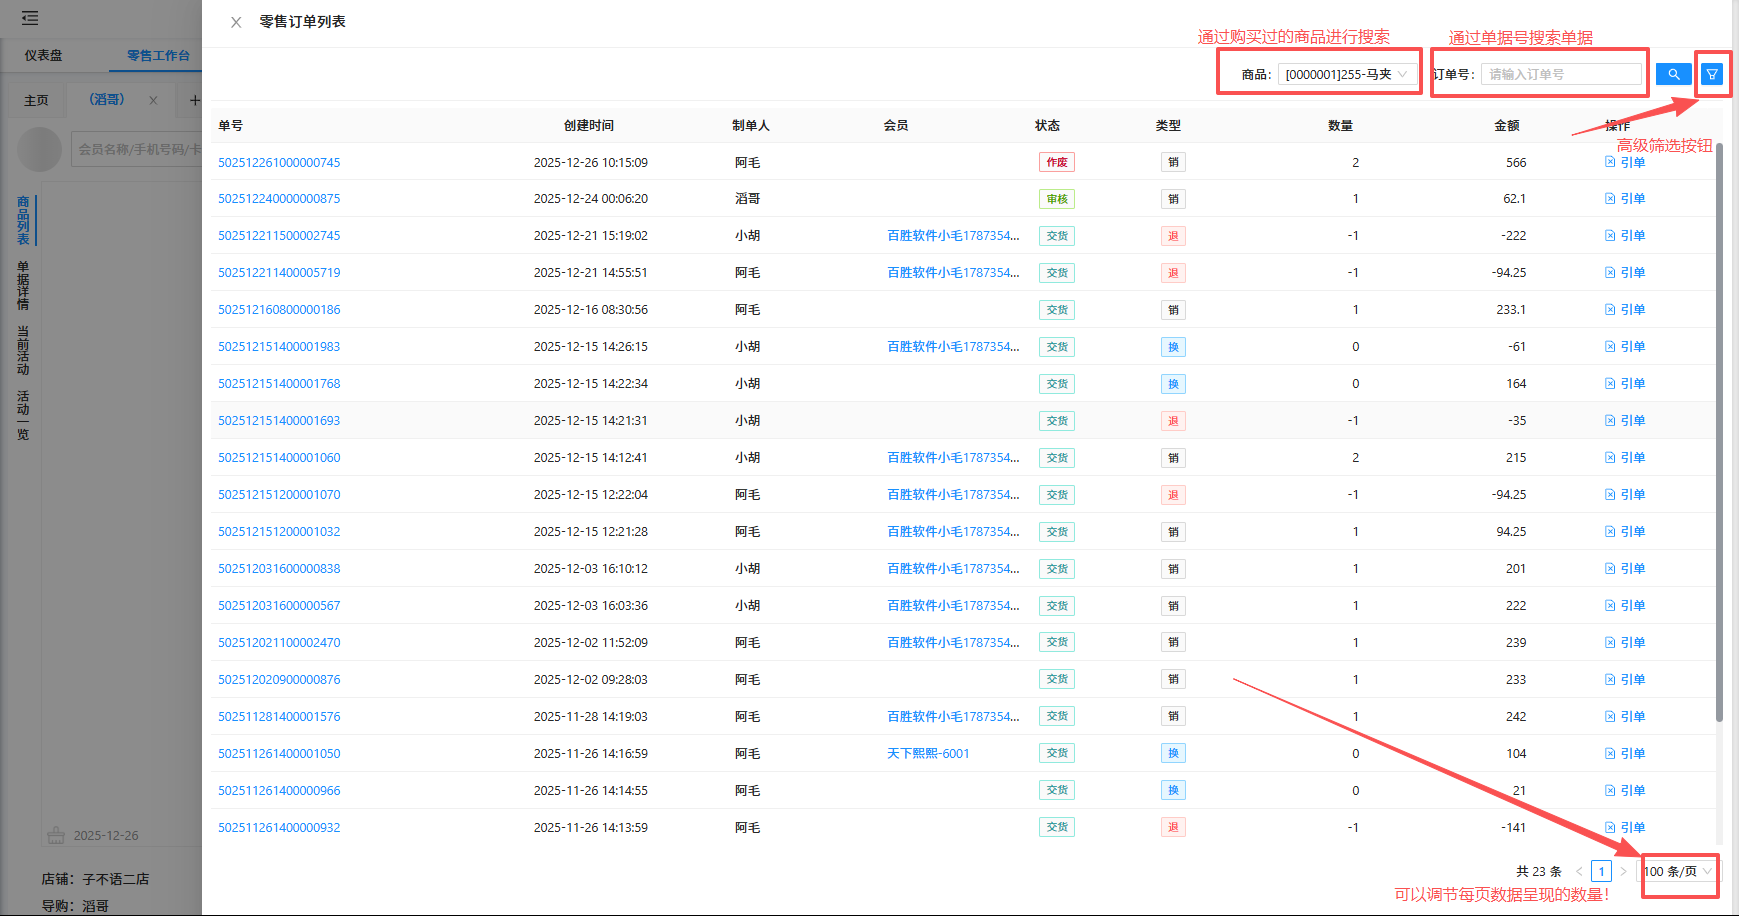Image resolution: width=1739 pixels, height=916 pixels.
Task: Switch to the 零售工作台 tab
Action: point(158,55)
